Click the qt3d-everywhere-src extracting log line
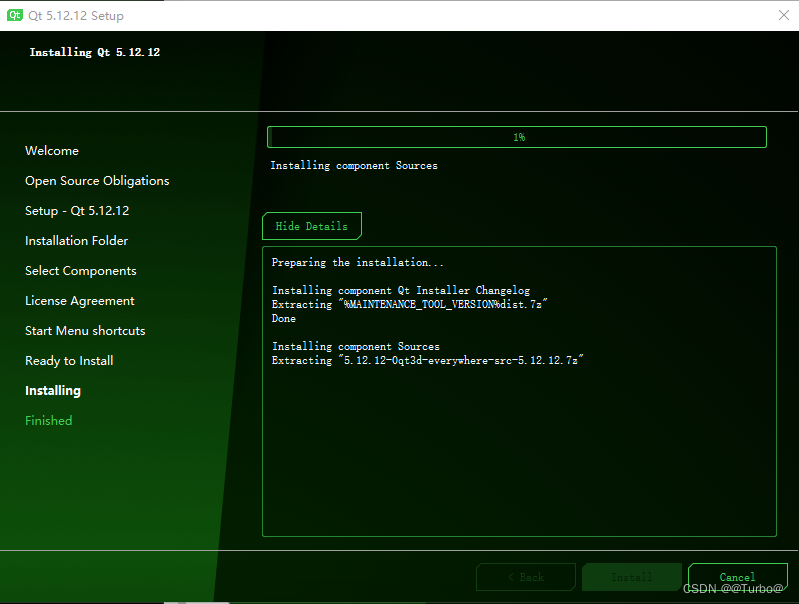This screenshot has width=799, height=604. (428, 360)
